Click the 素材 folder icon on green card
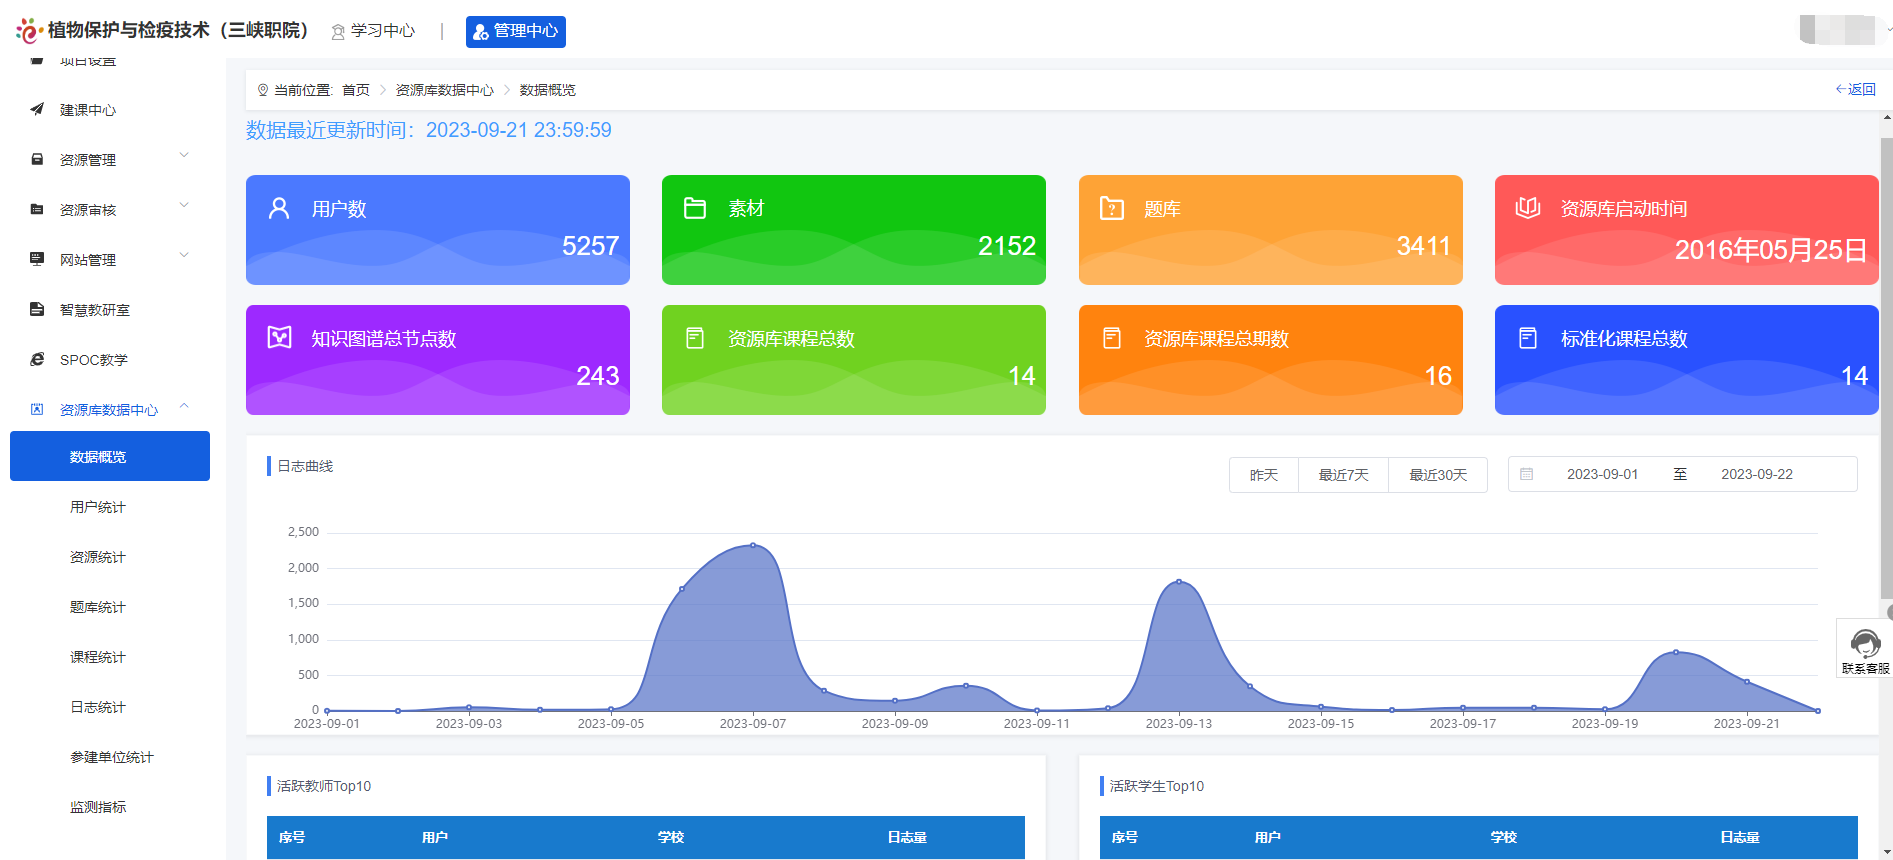Image resolution: width=1893 pixels, height=860 pixels. click(695, 208)
